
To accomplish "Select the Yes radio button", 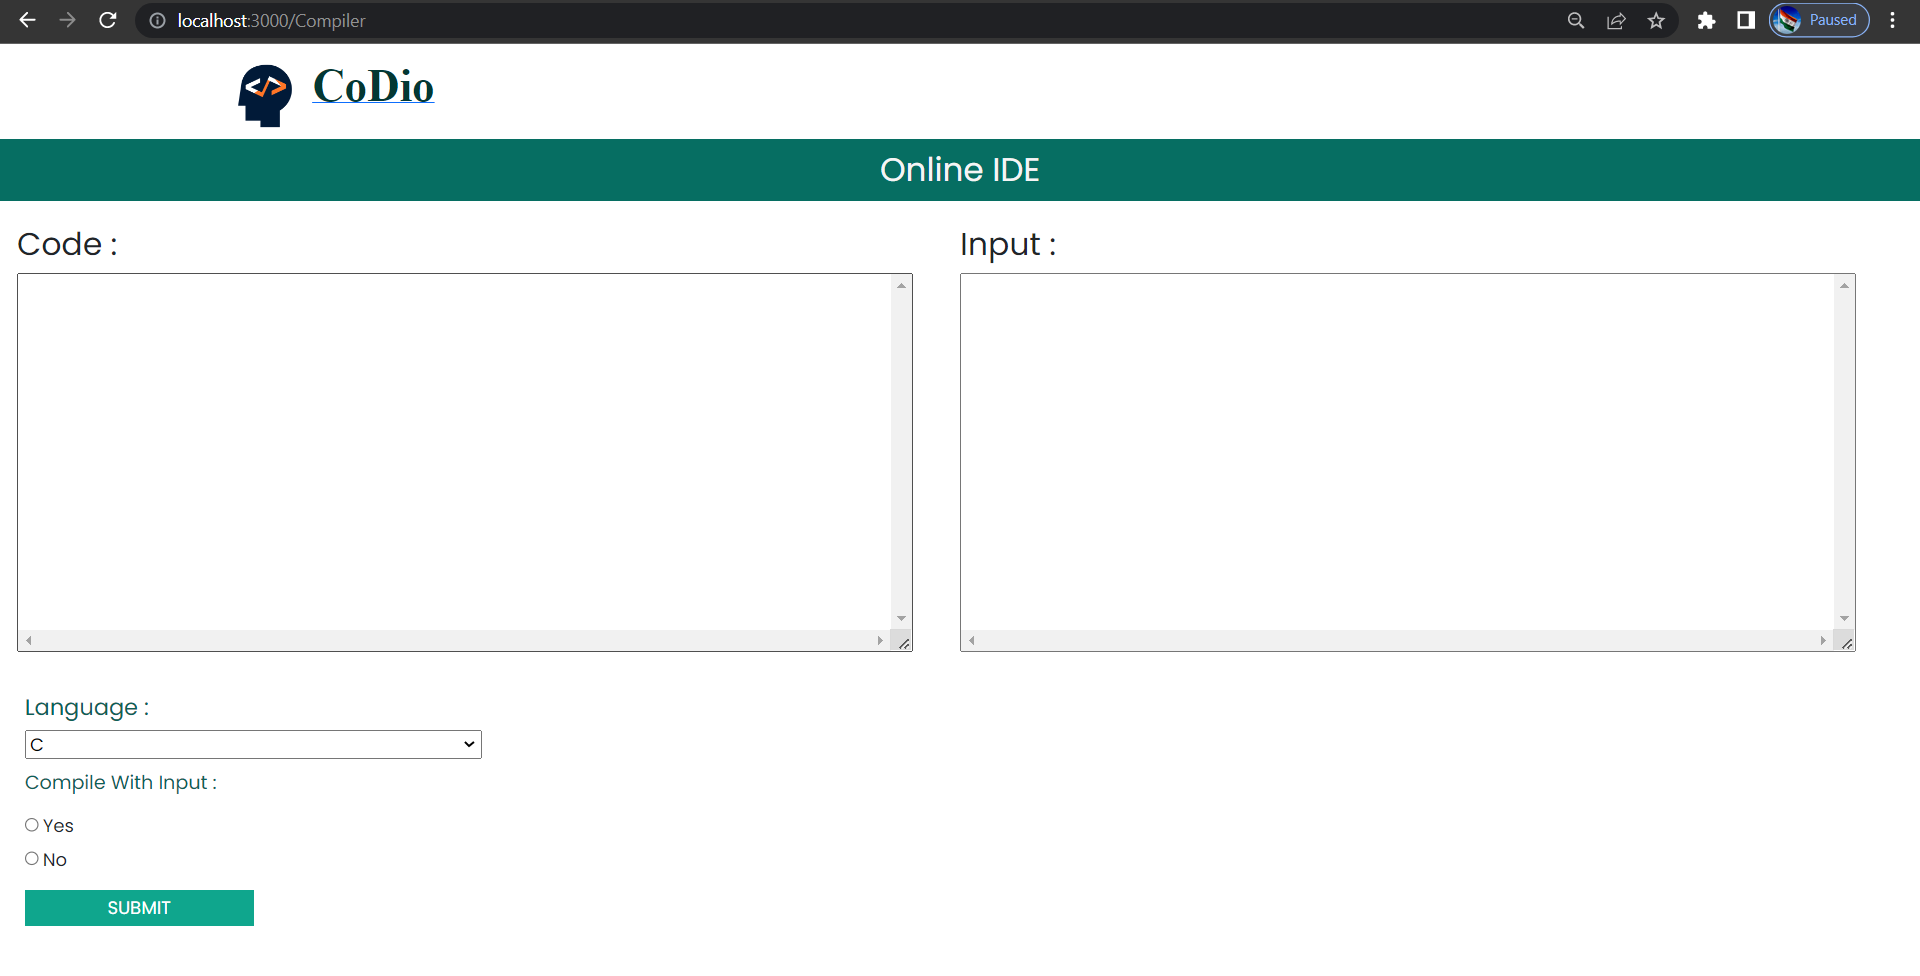I will (32, 825).
